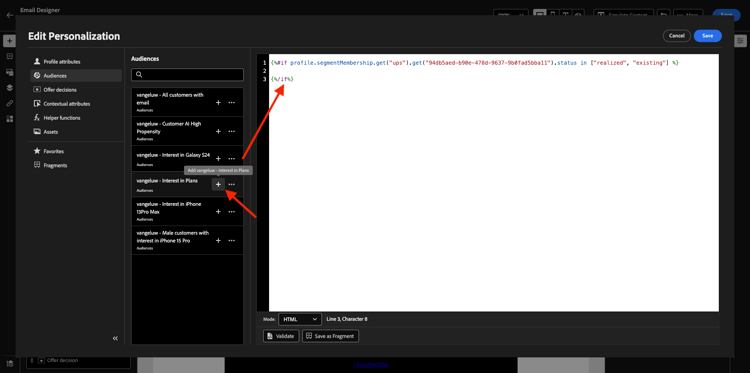Open more options for 'Interest in Galaxy S24'
This screenshot has height=373, width=750.
click(232, 158)
